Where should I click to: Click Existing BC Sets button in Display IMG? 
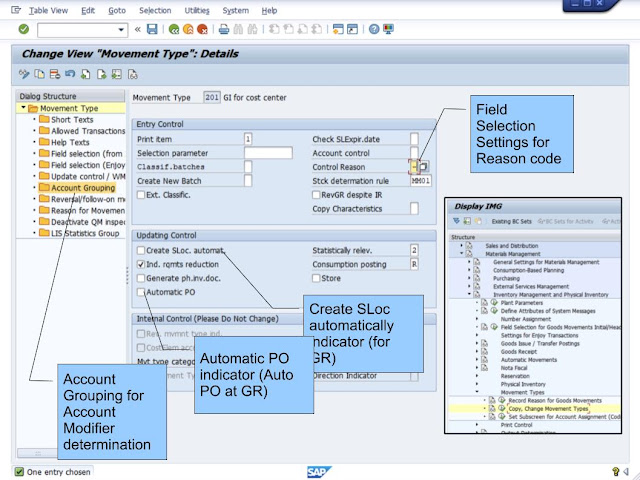pyautogui.click(x=511, y=221)
